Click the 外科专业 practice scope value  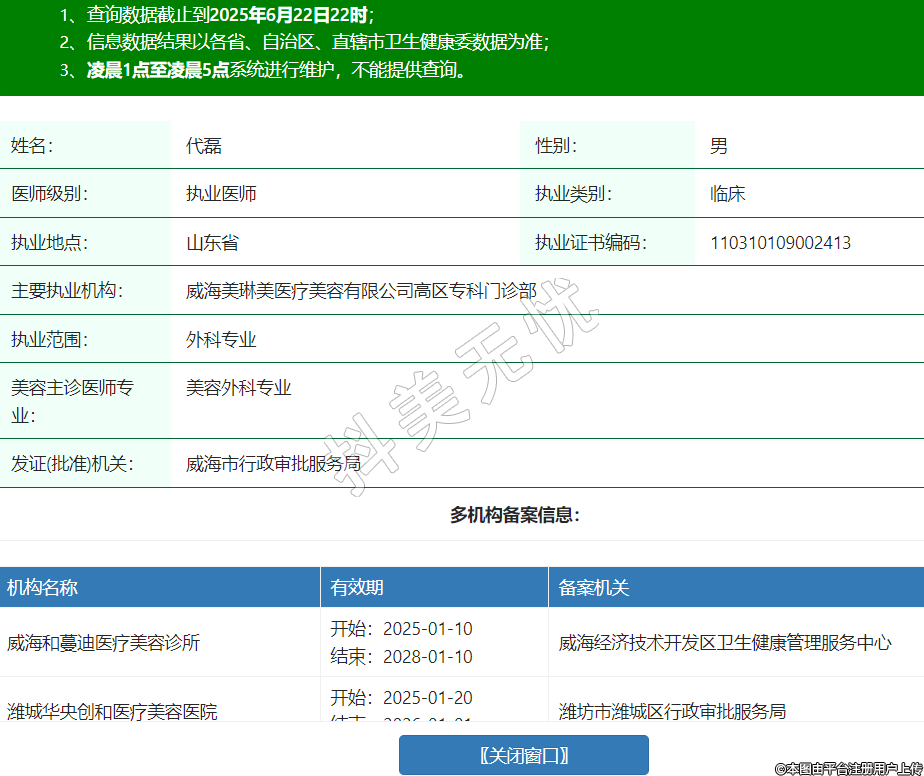(x=221, y=340)
